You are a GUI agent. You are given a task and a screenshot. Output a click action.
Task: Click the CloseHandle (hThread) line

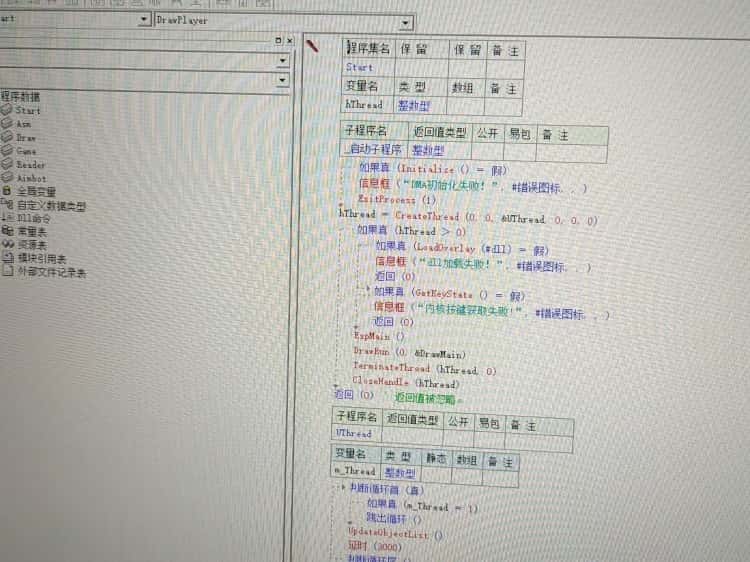point(406,383)
